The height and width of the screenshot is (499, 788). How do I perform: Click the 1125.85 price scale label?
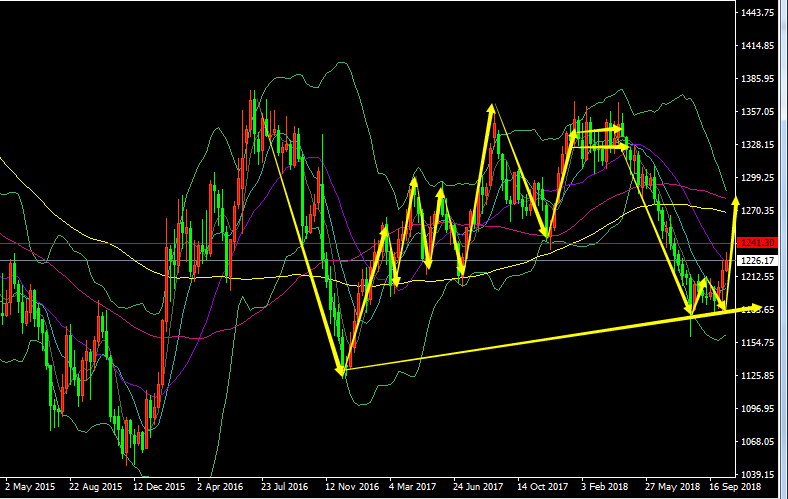coord(757,376)
